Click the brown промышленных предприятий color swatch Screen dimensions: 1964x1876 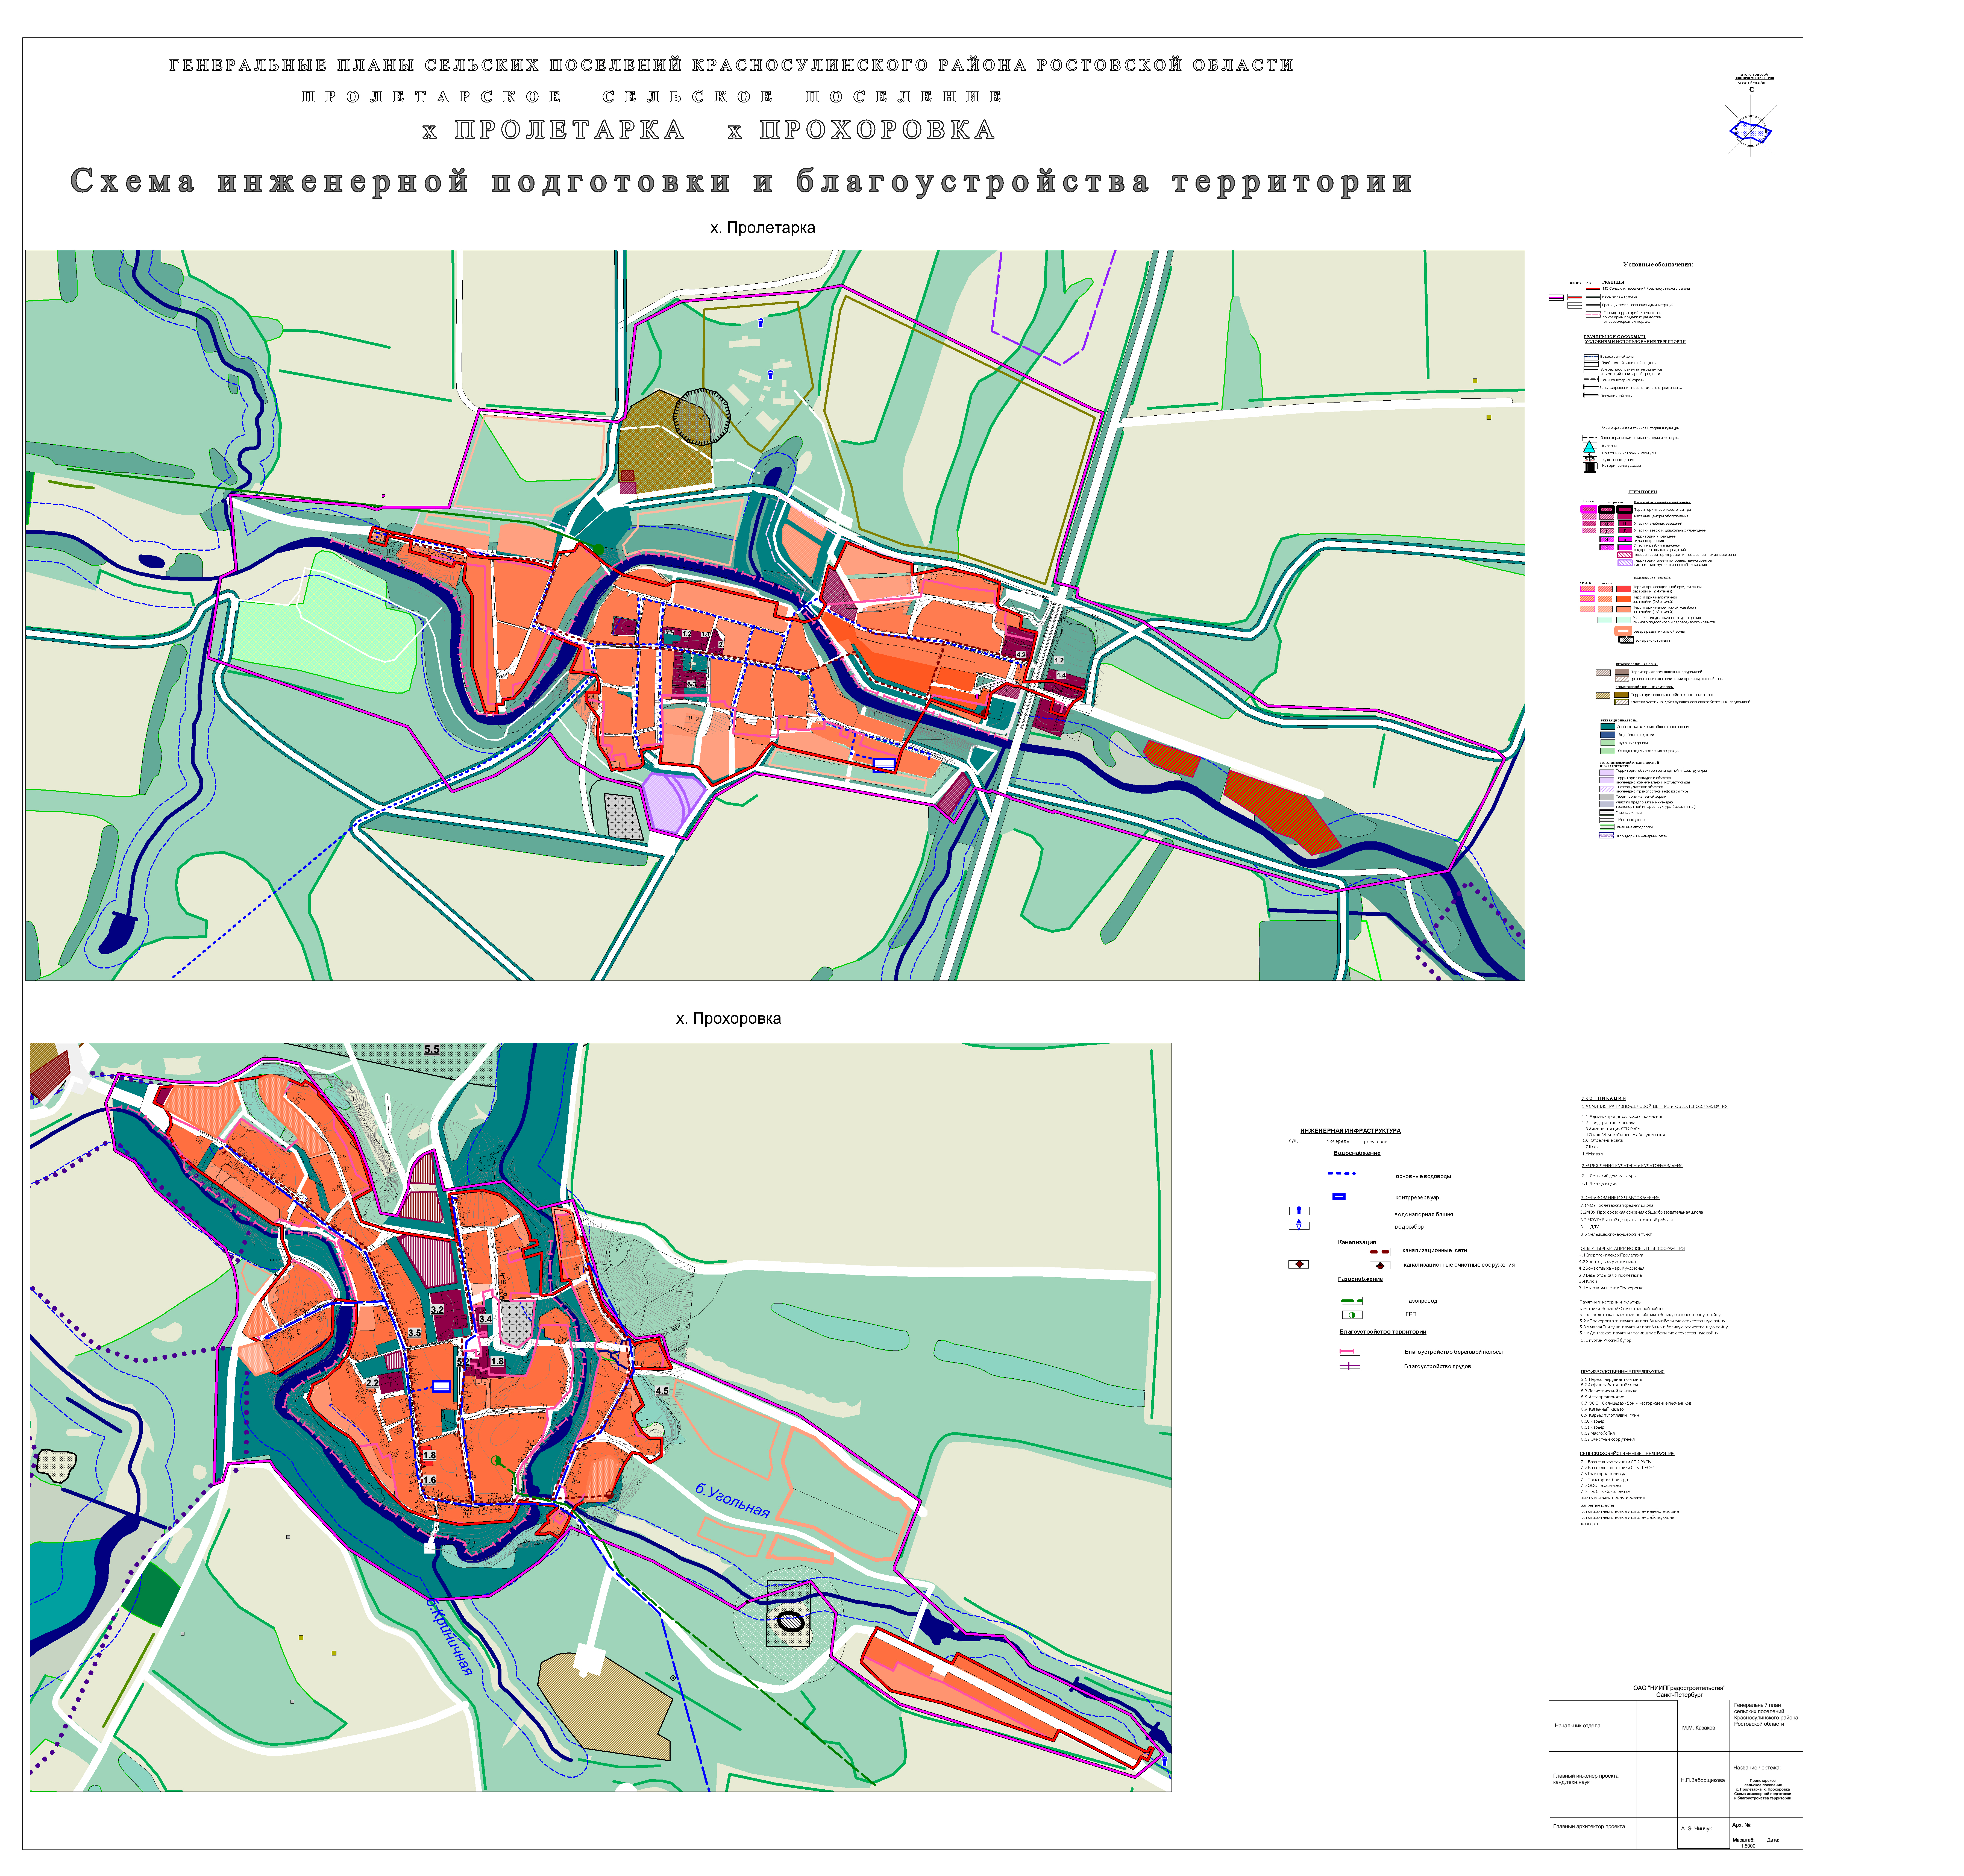pyautogui.click(x=1622, y=672)
